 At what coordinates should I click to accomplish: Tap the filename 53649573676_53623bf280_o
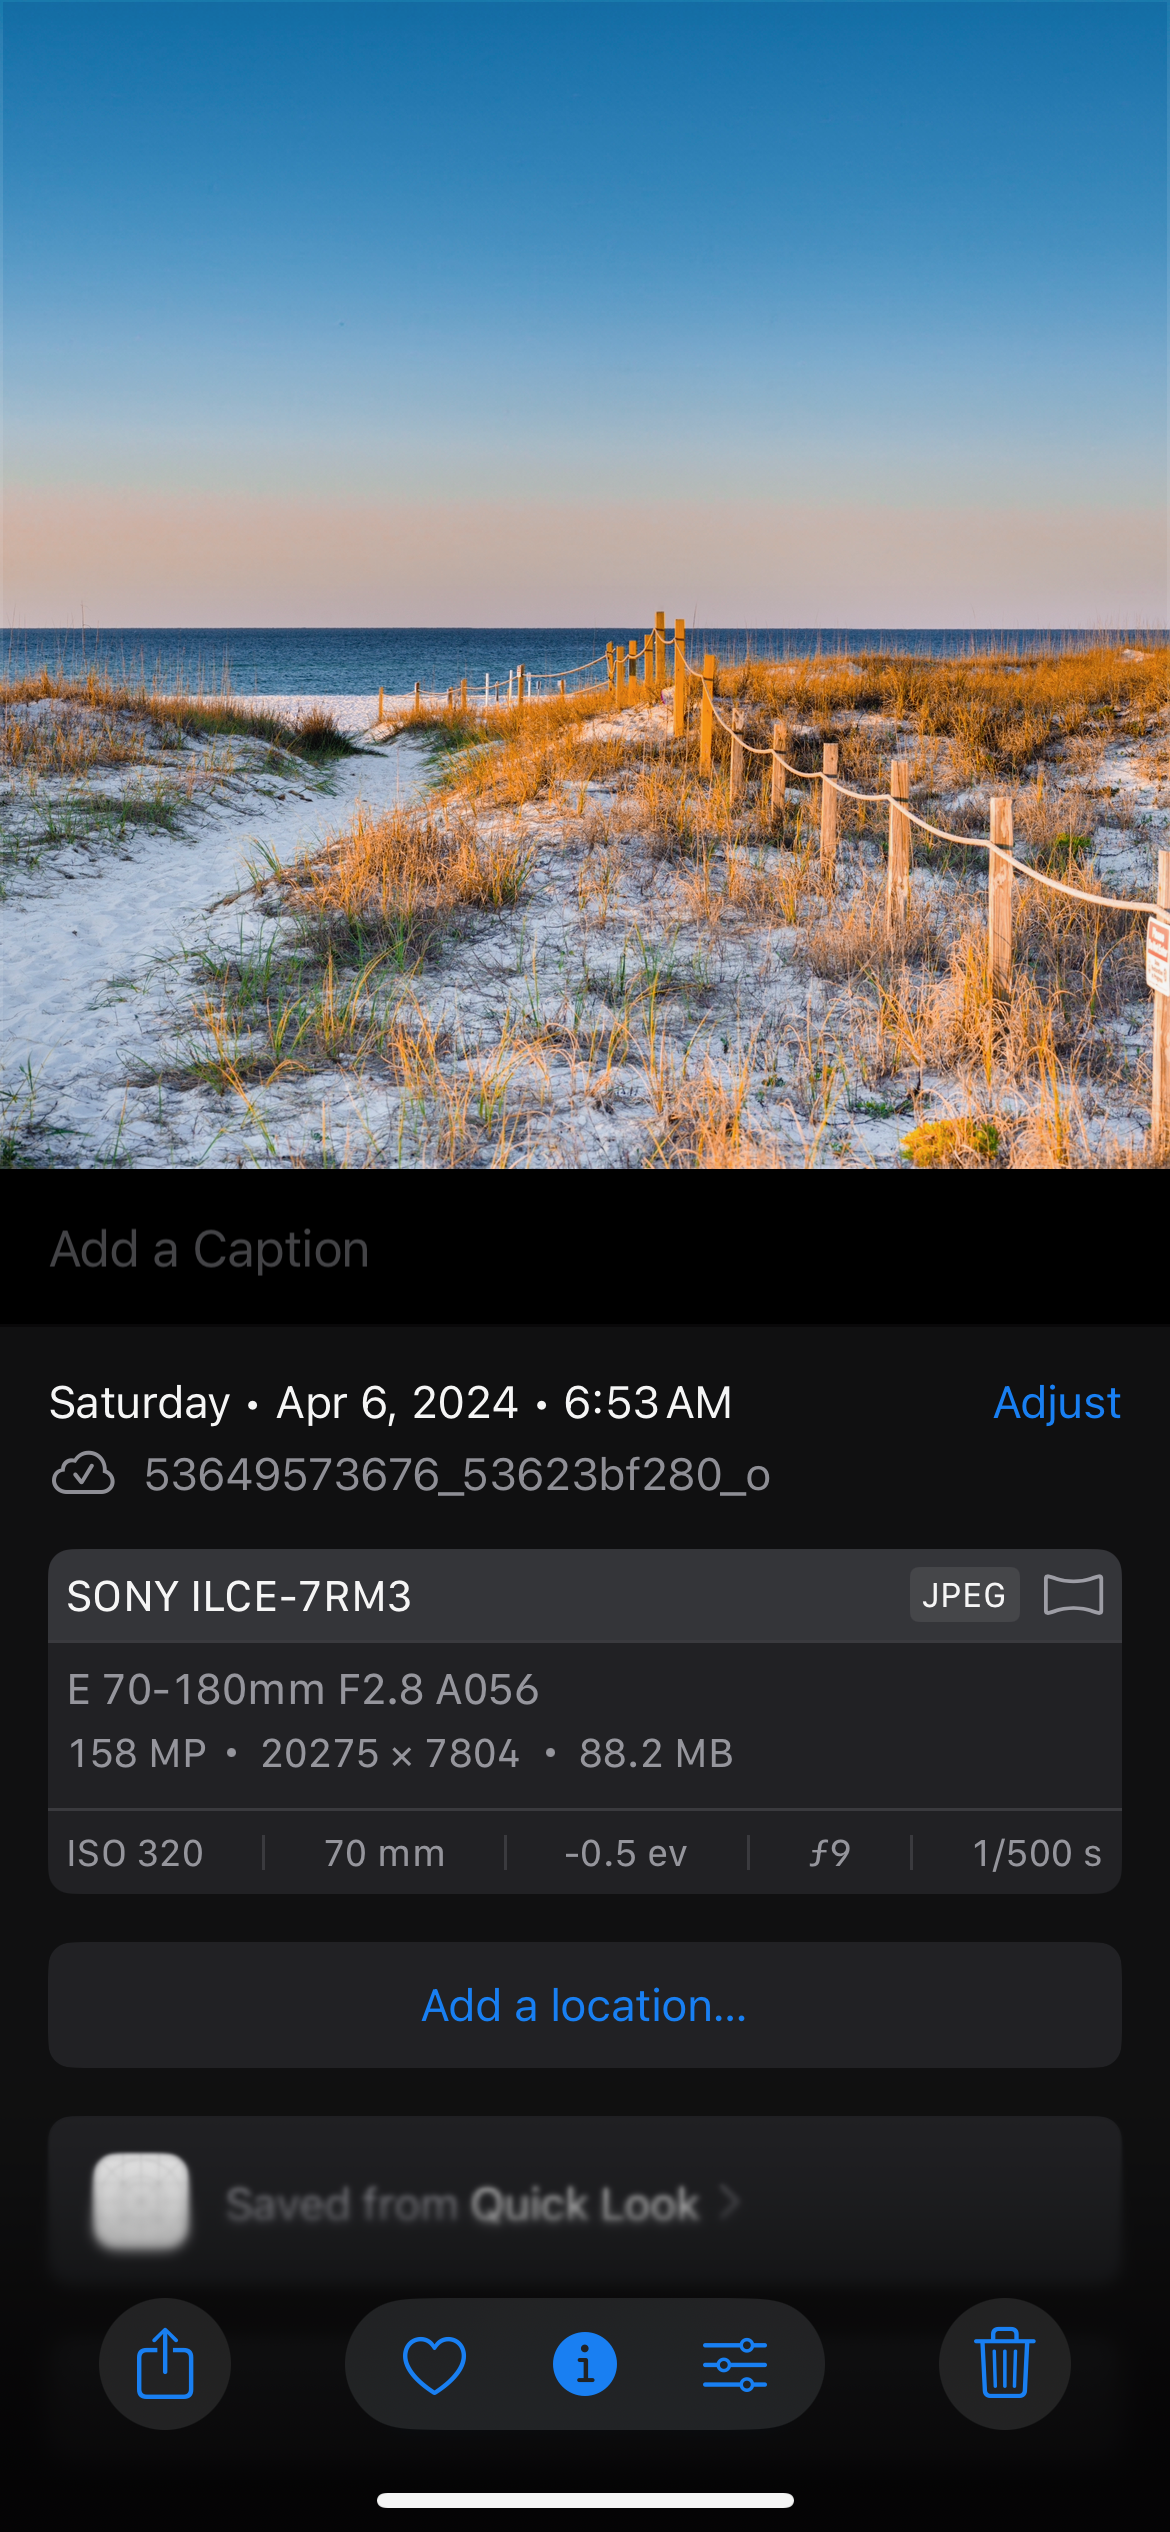[x=457, y=1475]
